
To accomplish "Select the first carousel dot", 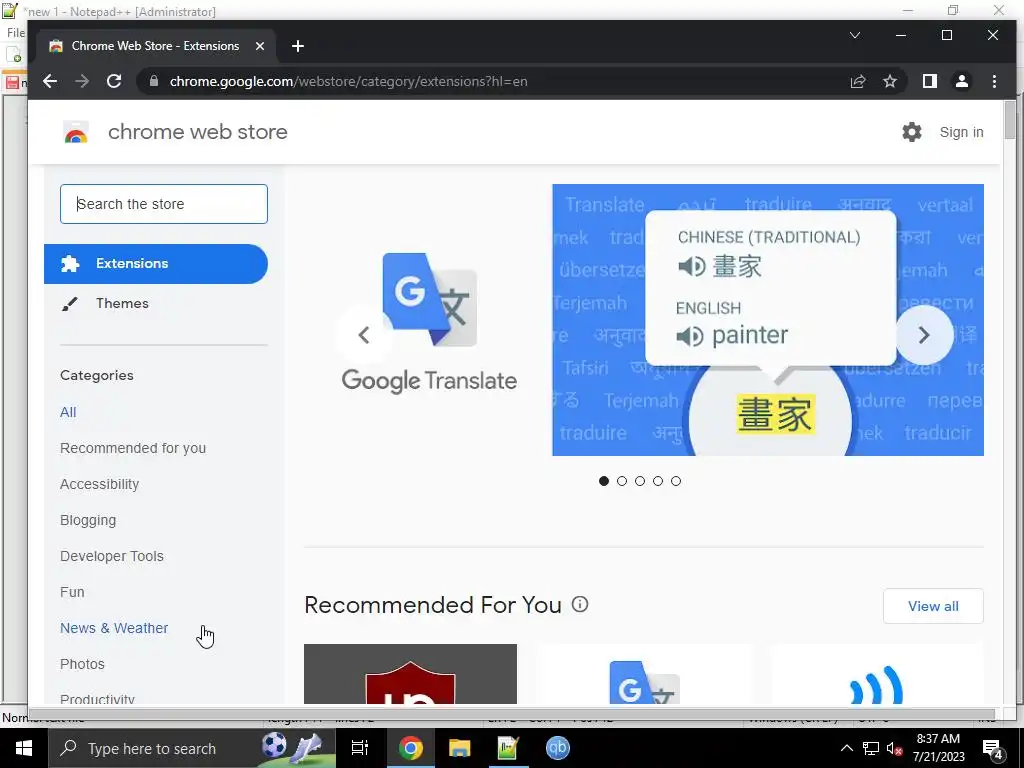I will pos(603,481).
